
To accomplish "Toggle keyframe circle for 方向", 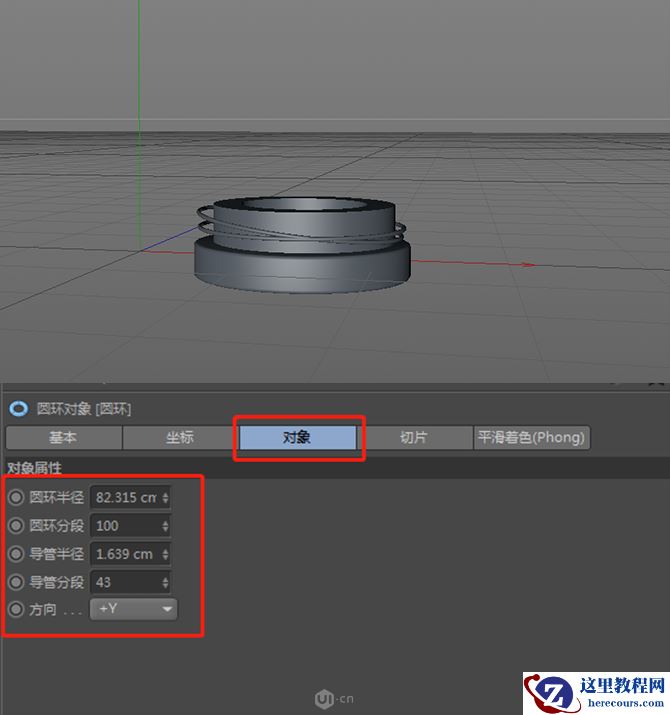I will click(16, 609).
